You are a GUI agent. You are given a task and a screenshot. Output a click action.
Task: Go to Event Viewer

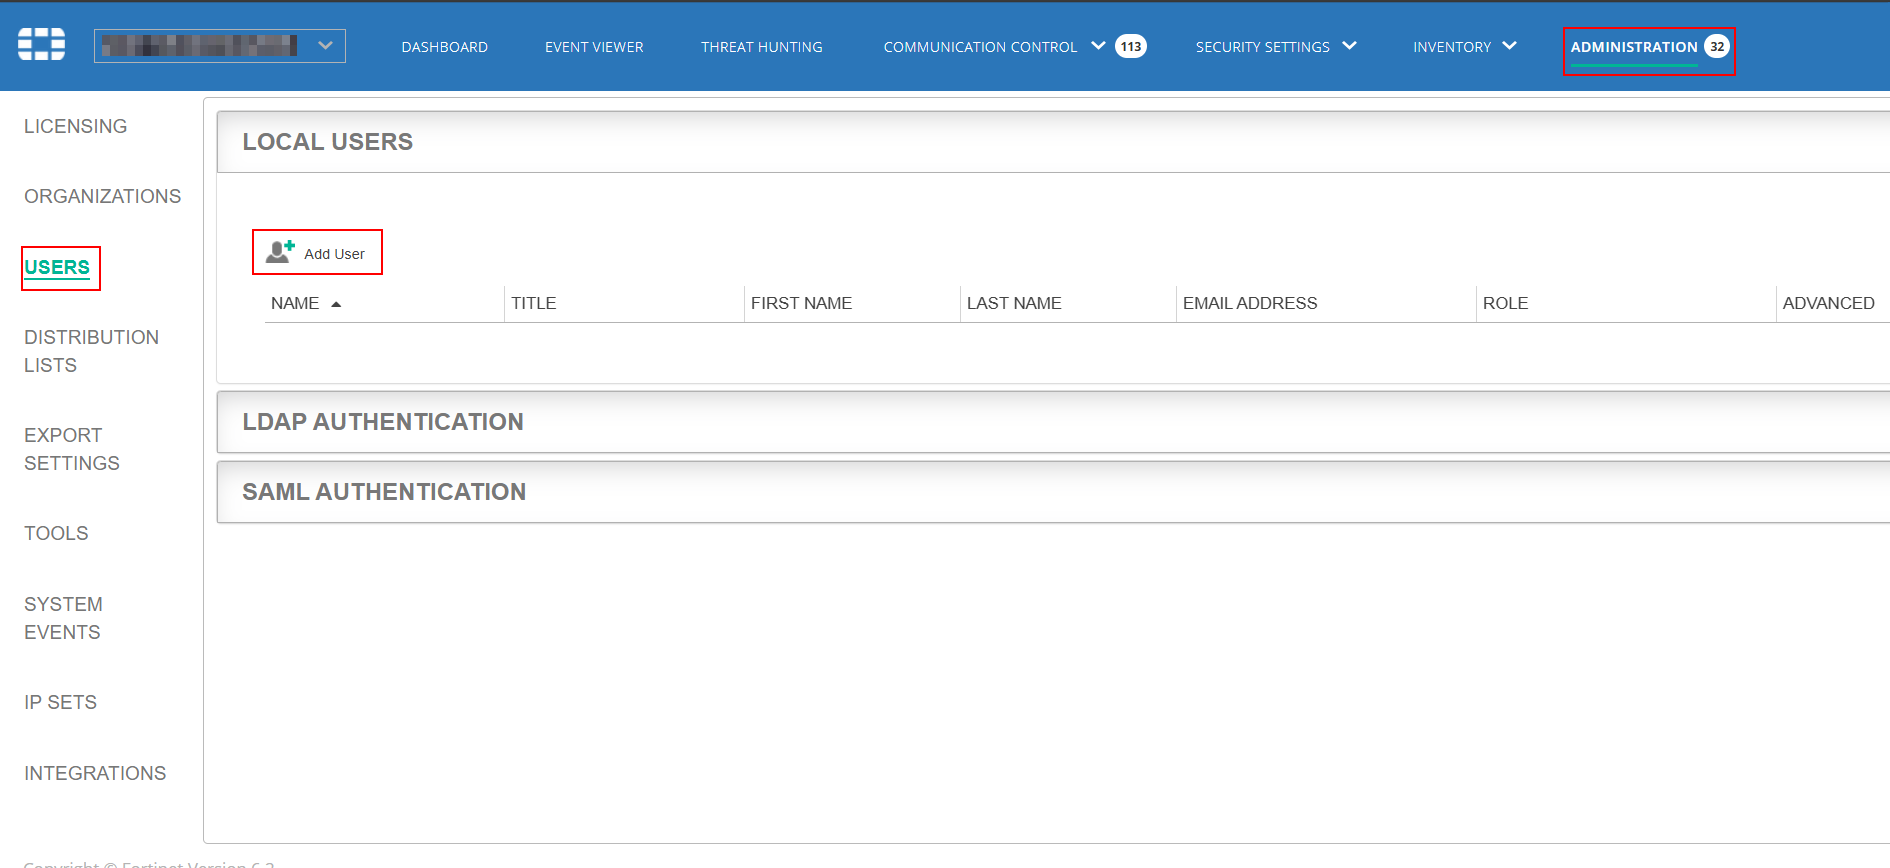point(594,47)
